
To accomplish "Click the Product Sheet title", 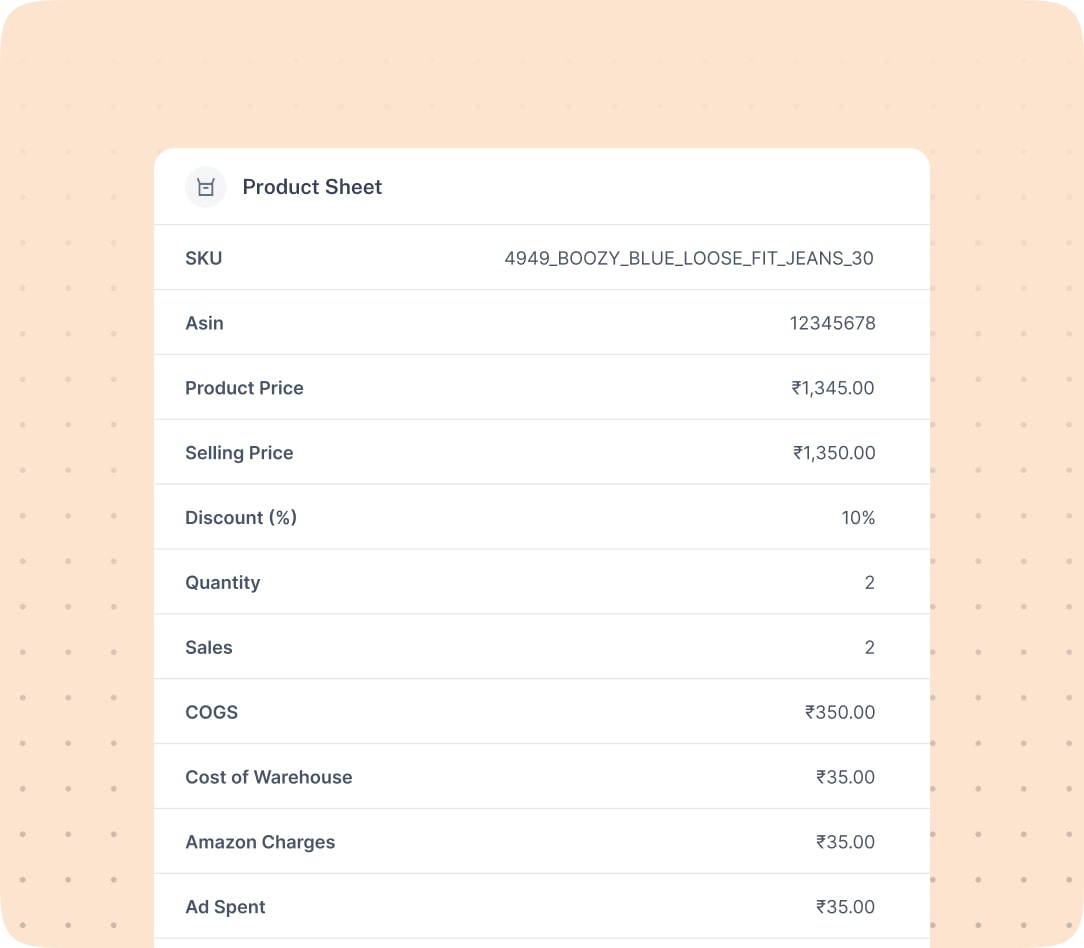I will click(x=312, y=188).
